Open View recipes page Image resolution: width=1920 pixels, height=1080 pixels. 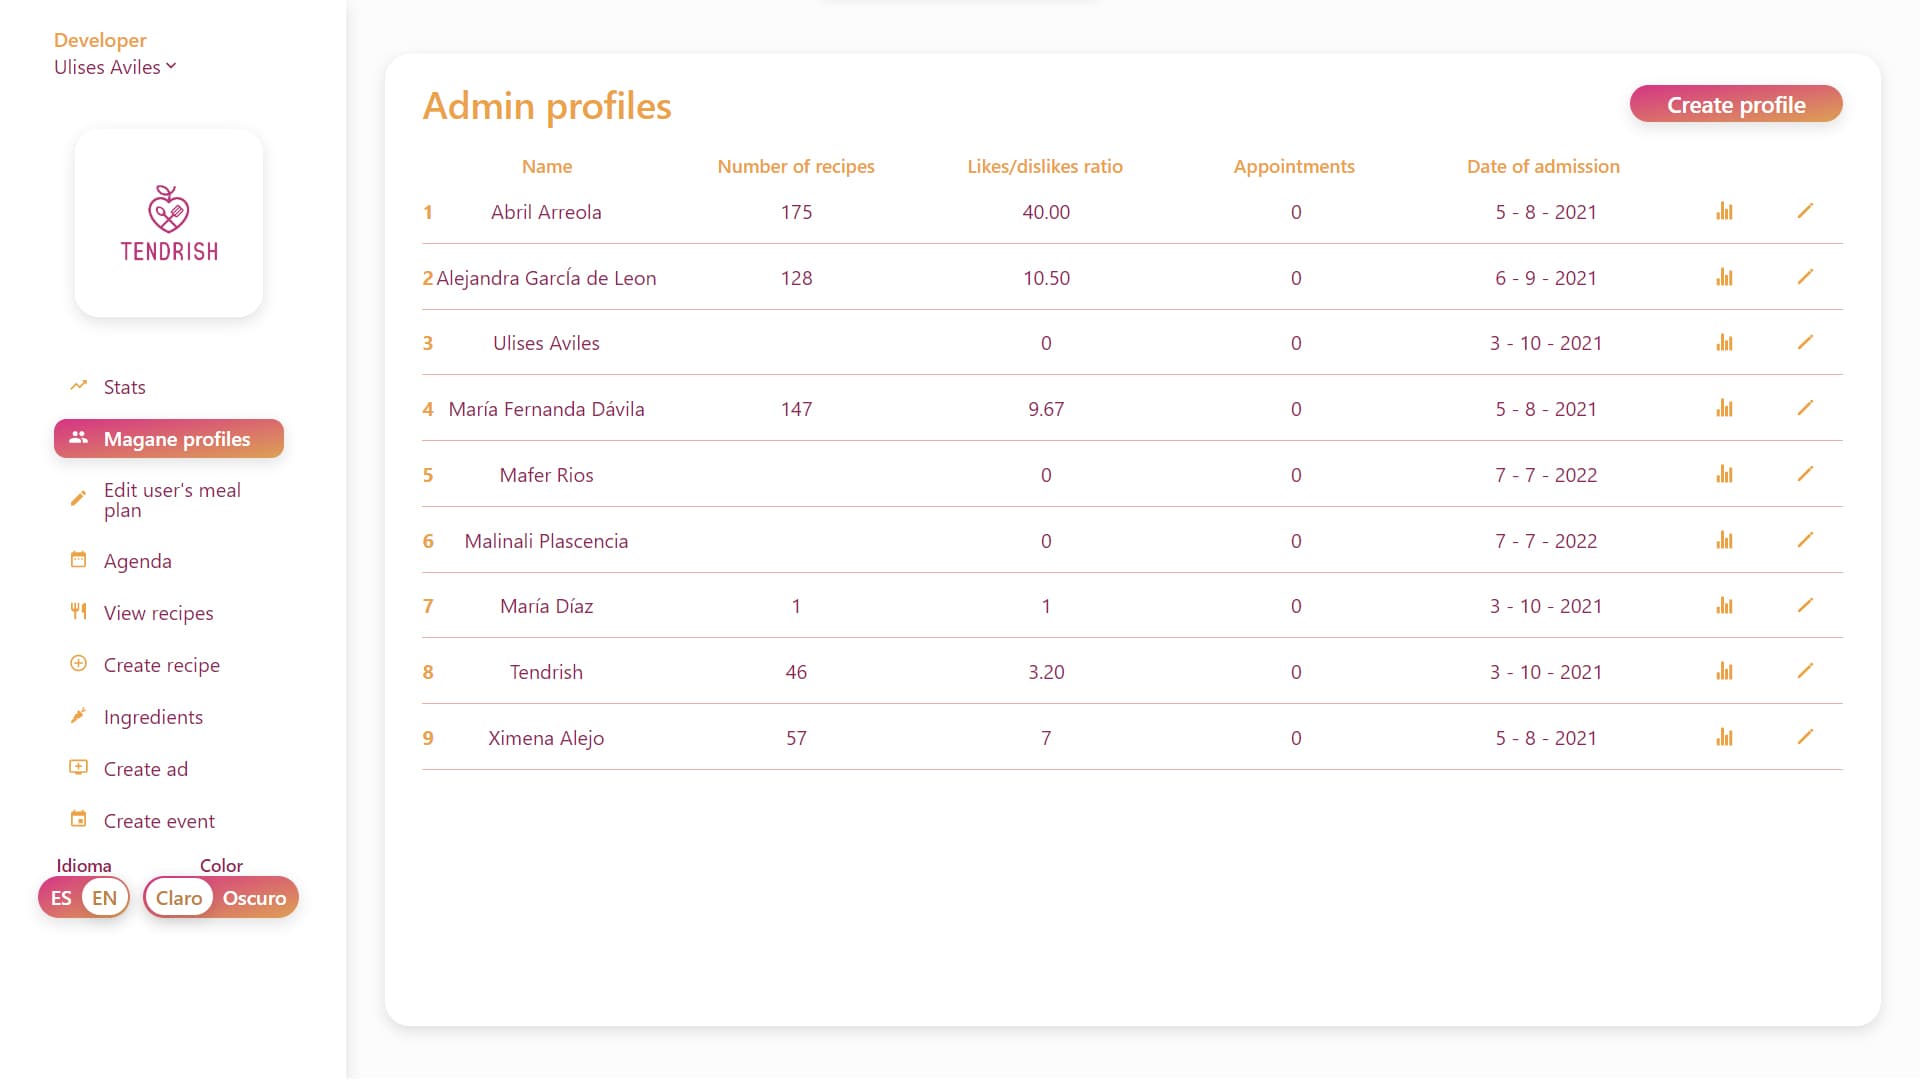click(x=158, y=613)
